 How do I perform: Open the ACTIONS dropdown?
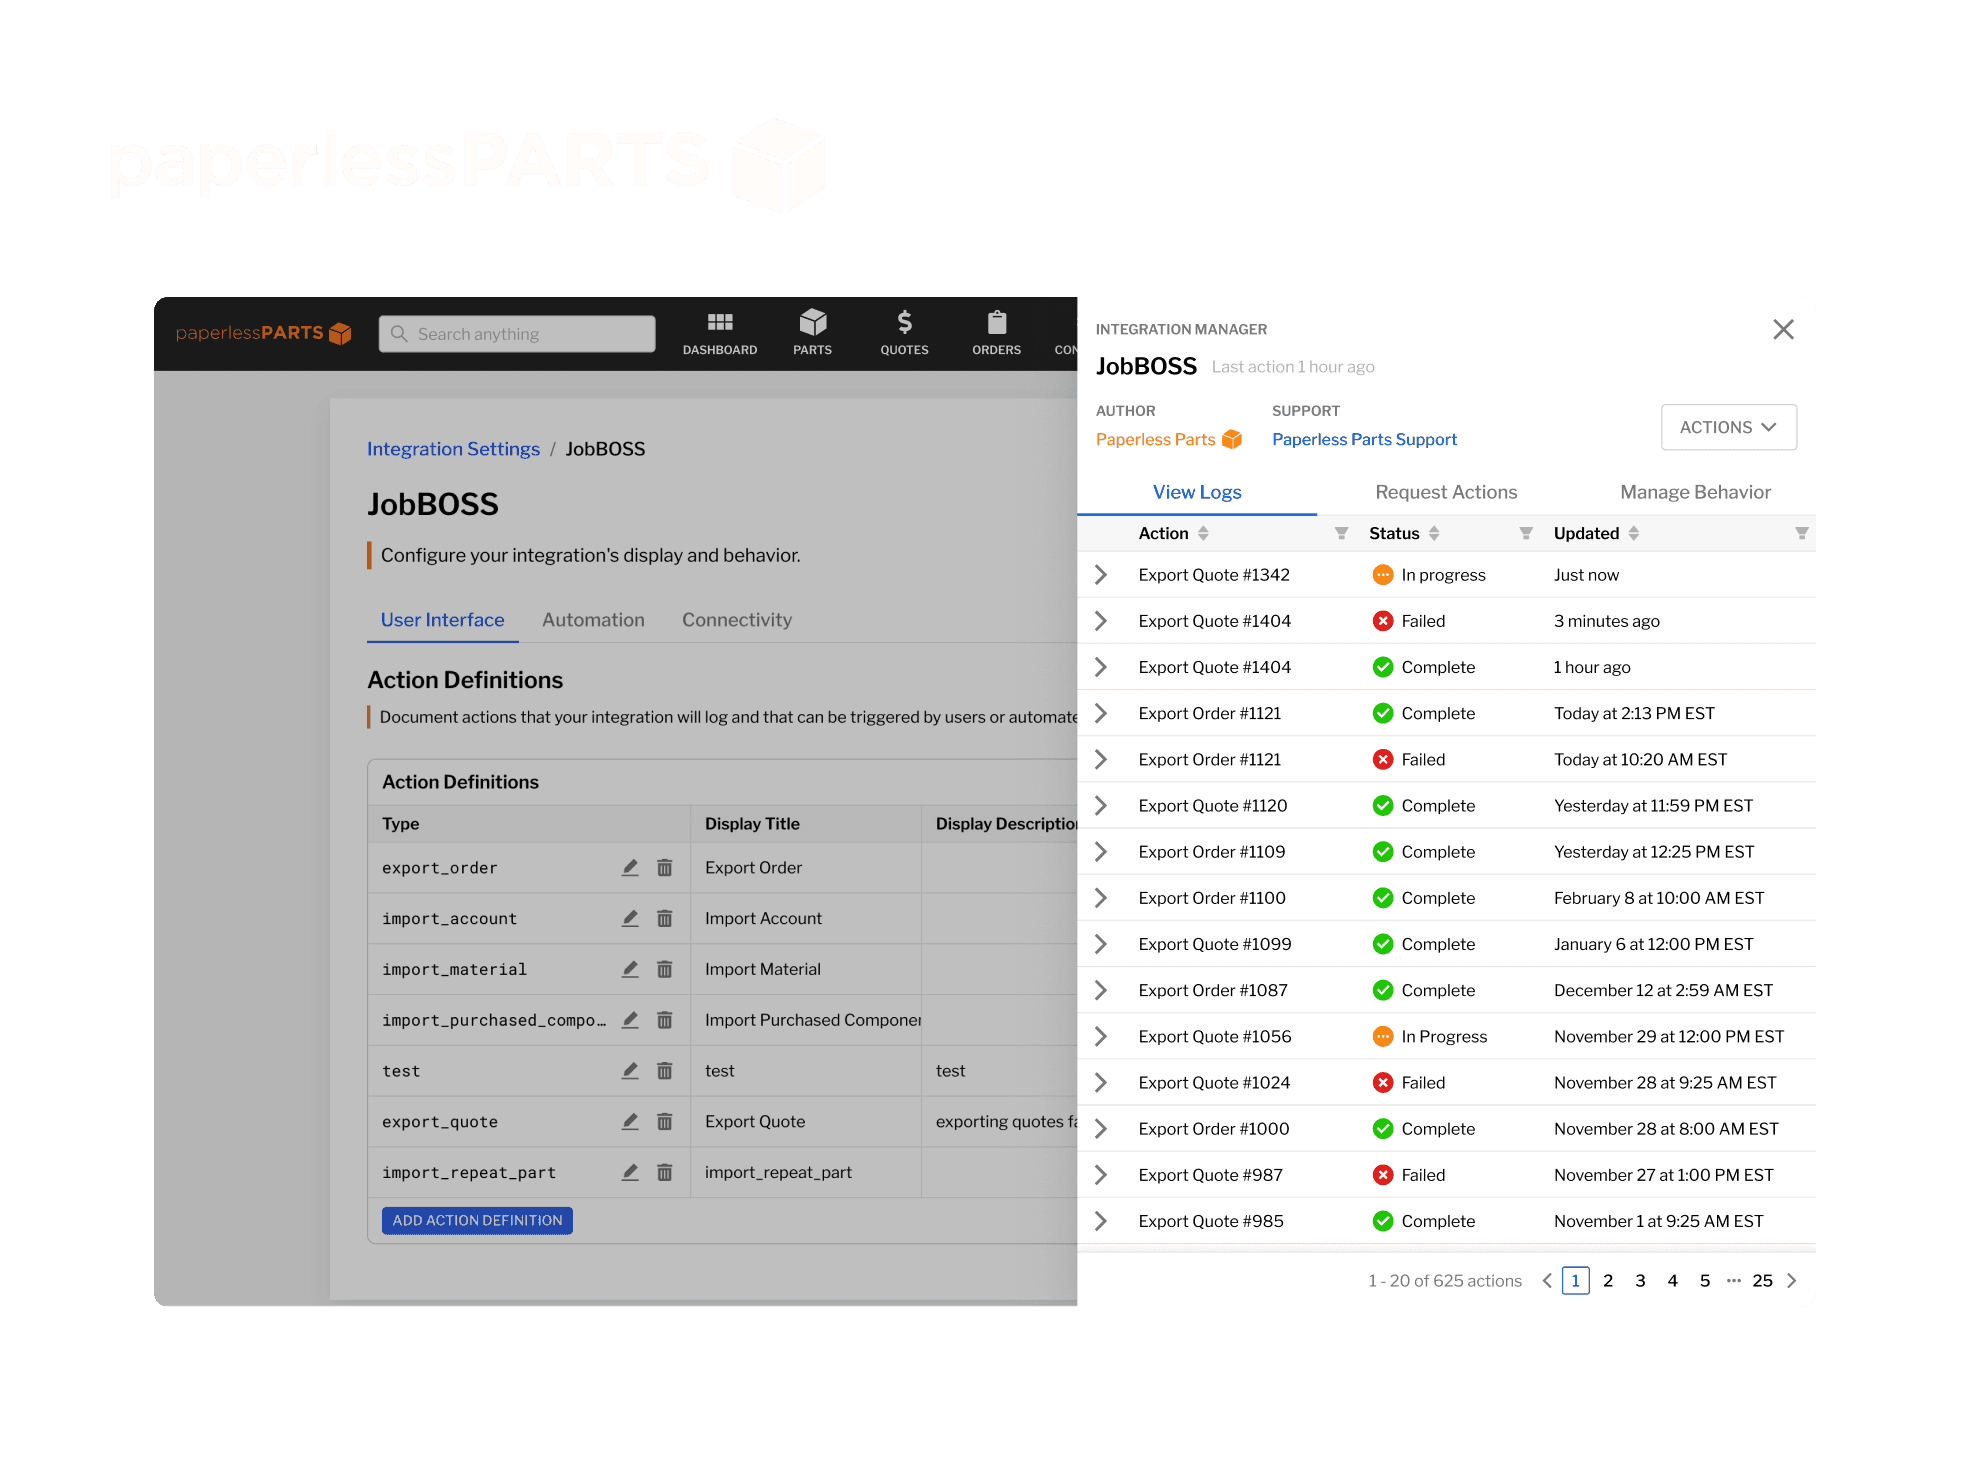pyautogui.click(x=1728, y=427)
